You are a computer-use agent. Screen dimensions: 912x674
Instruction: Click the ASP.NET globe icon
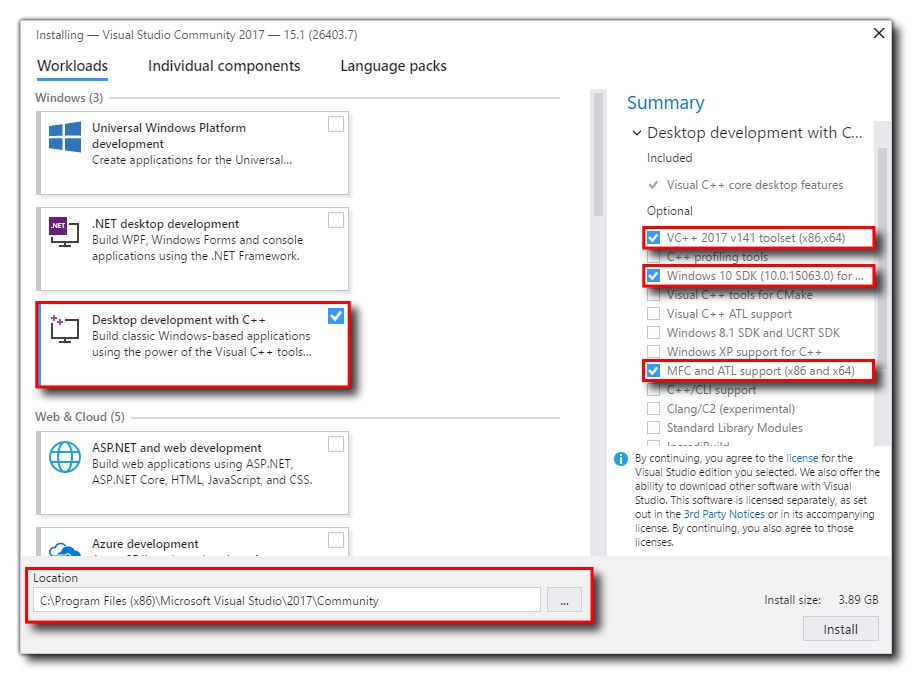(65, 457)
